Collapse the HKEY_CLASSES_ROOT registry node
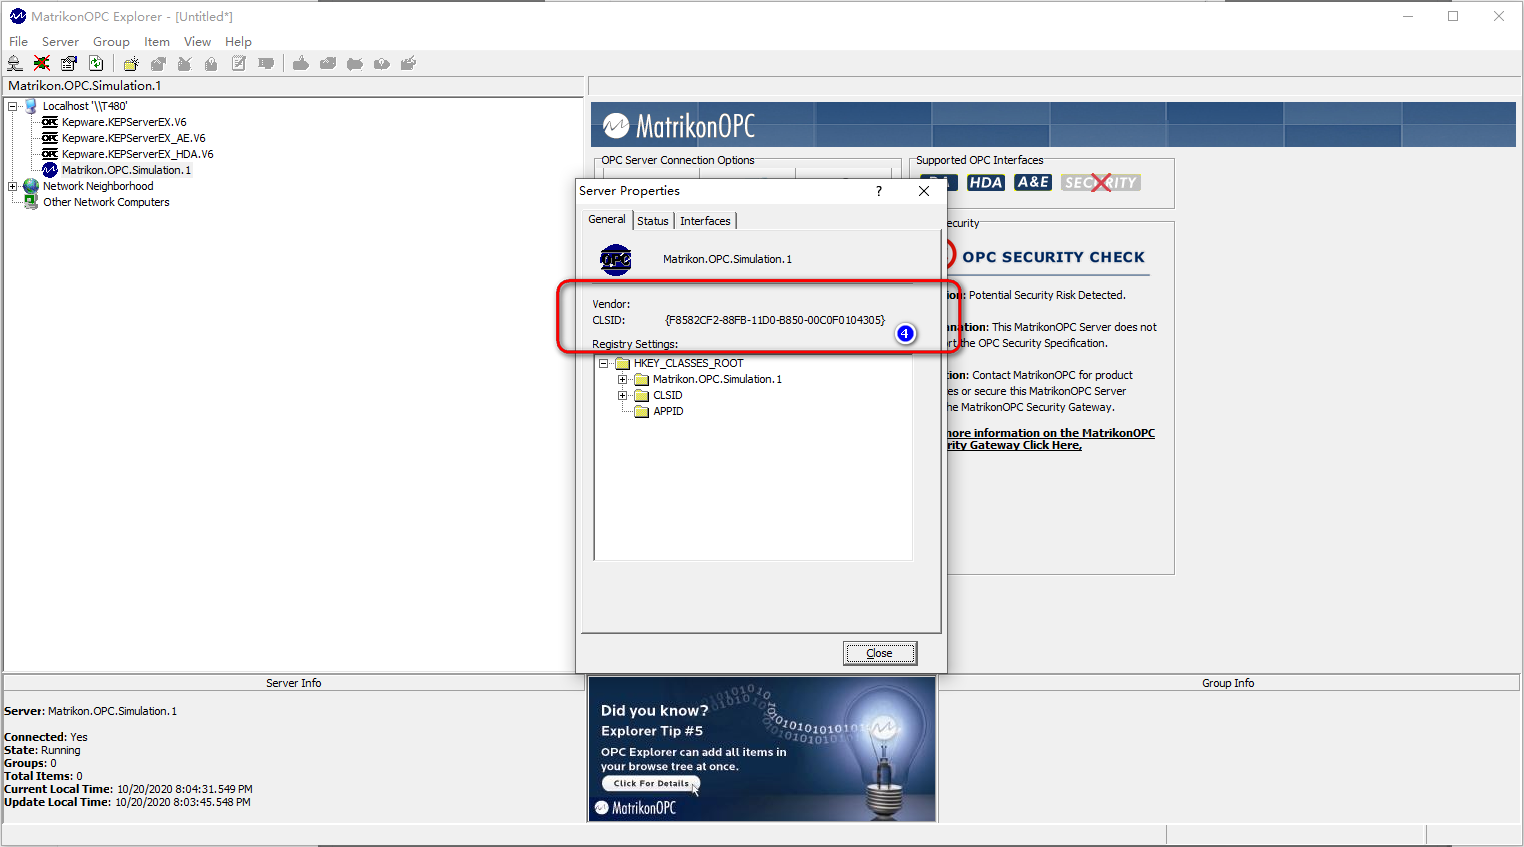 click(x=603, y=364)
